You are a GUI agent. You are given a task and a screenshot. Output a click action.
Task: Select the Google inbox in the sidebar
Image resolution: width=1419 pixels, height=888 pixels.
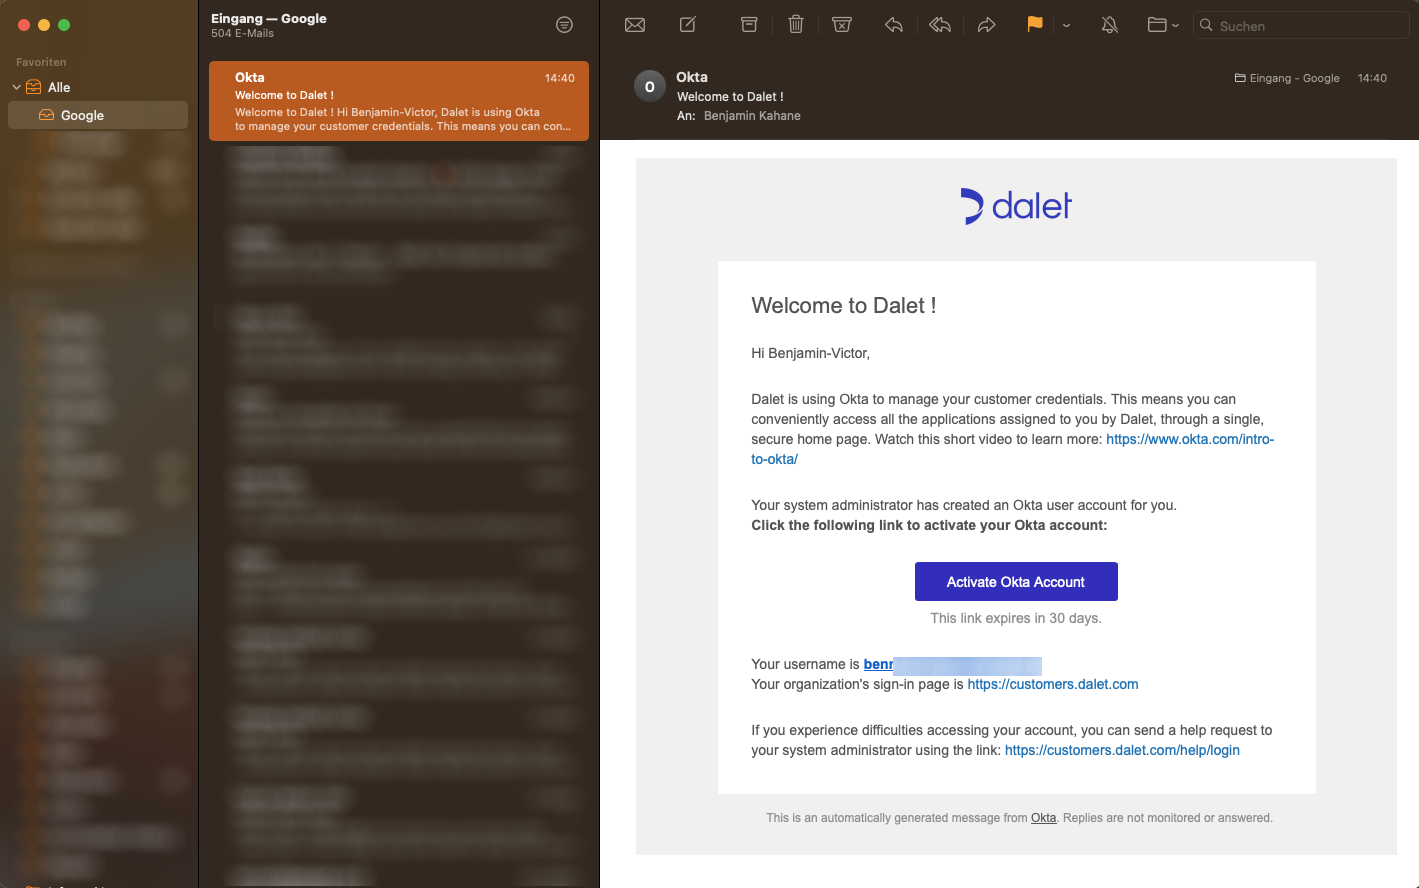tap(98, 115)
